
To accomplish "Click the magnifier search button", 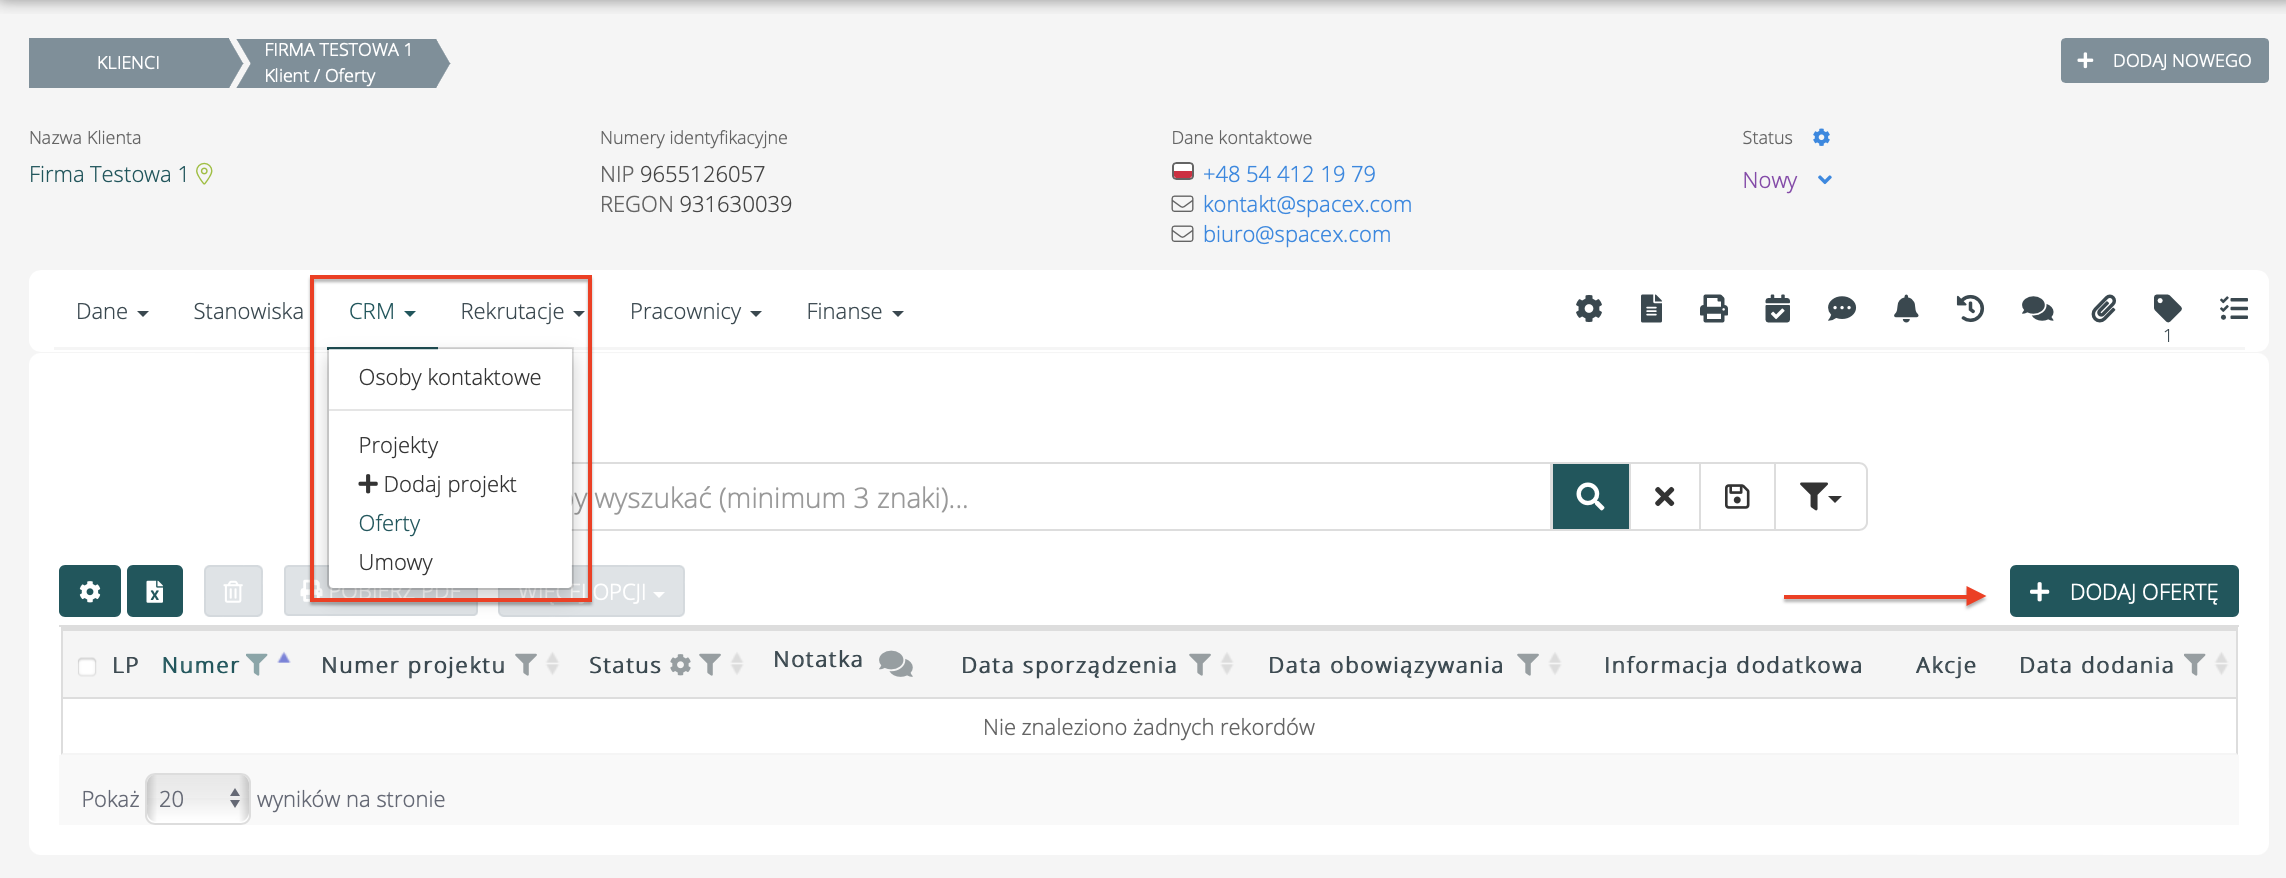I will click(1590, 497).
